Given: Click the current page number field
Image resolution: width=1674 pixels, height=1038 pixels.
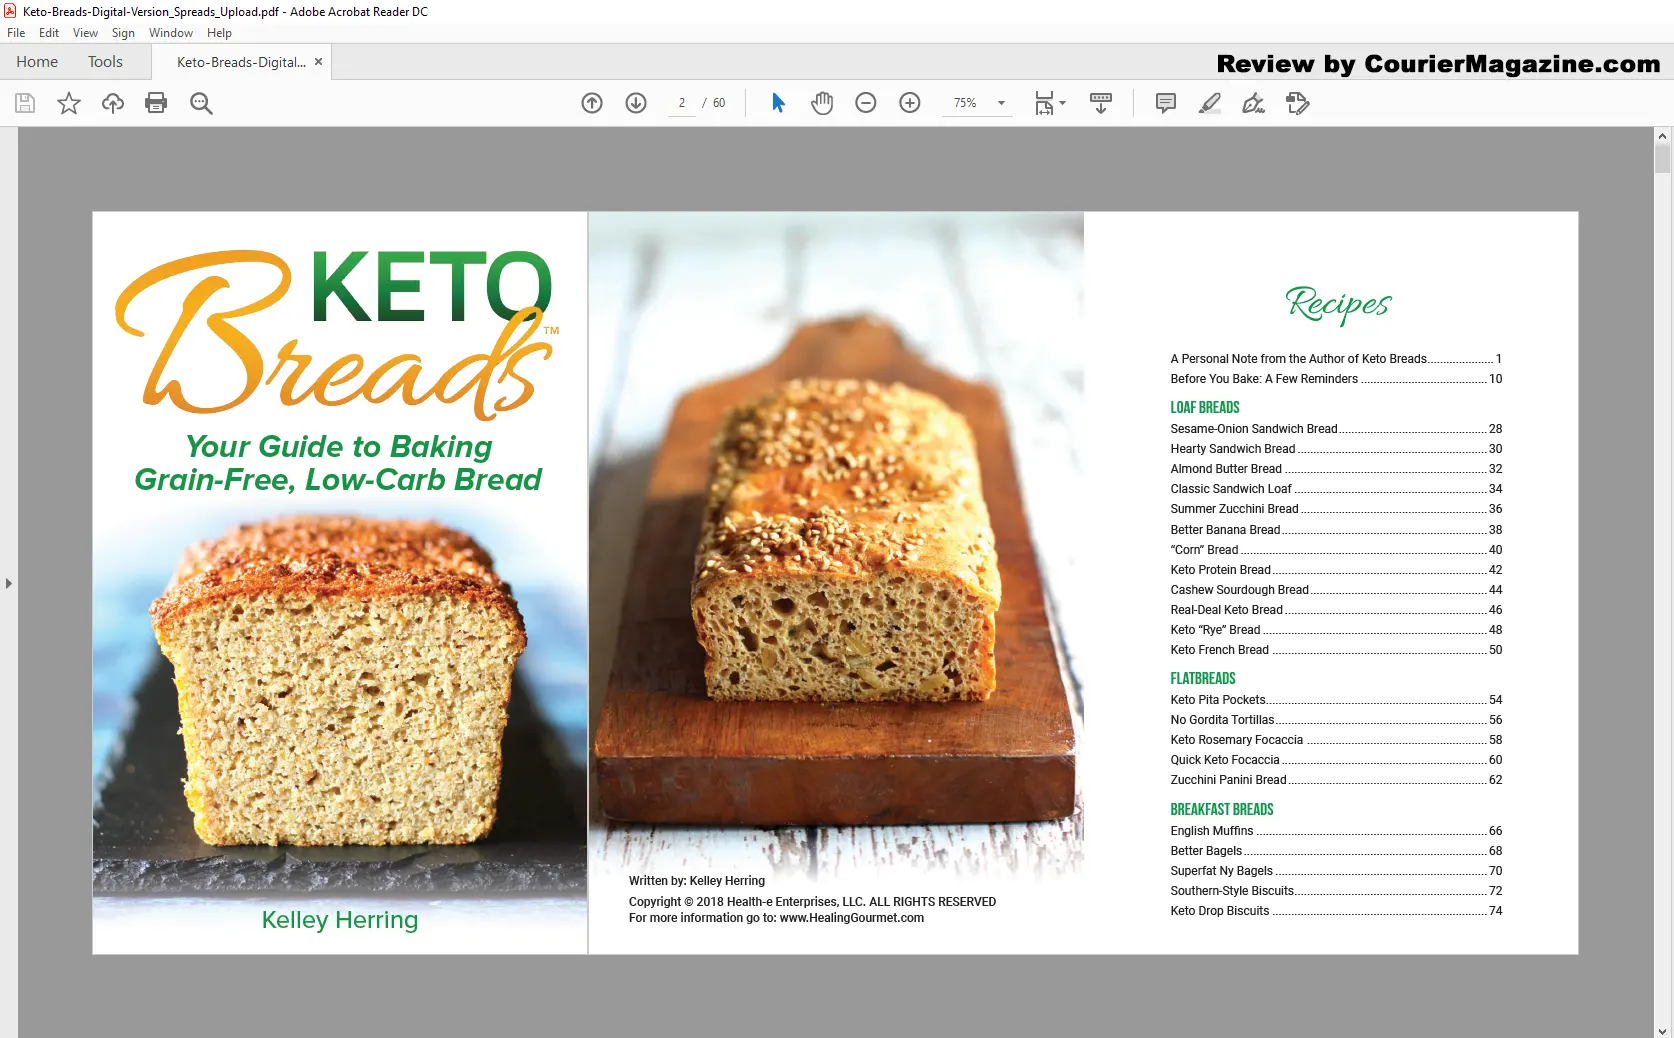Looking at the screenshot, I should pos(682,103).
